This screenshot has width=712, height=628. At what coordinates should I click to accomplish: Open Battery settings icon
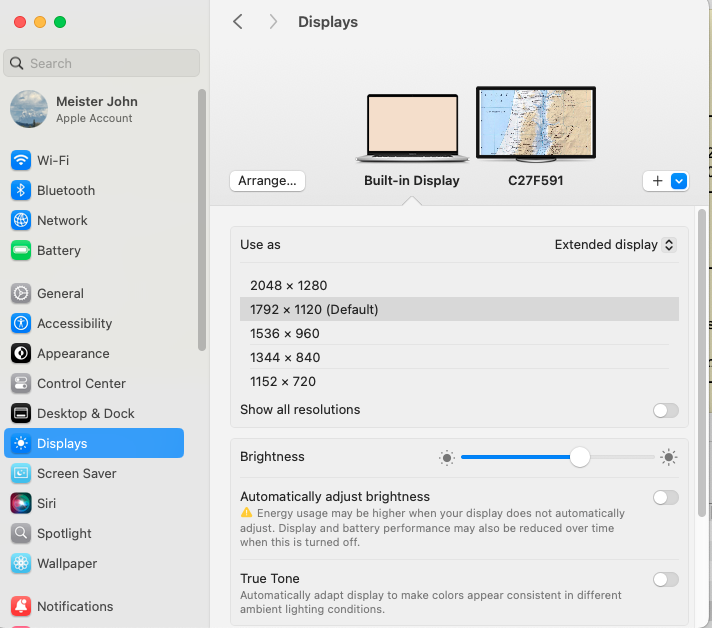(21, 250)
